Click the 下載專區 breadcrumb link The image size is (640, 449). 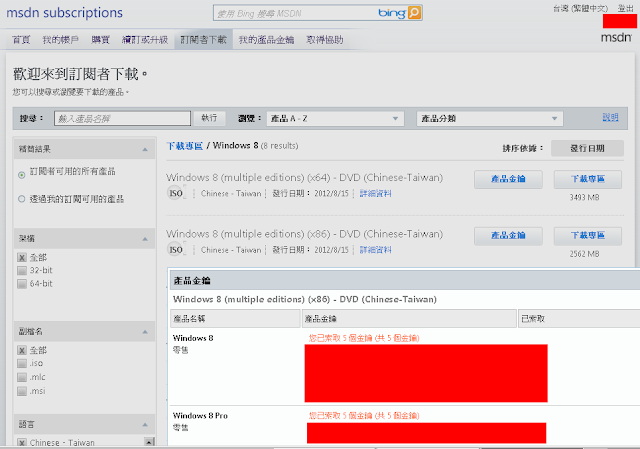tap(184, 146)
